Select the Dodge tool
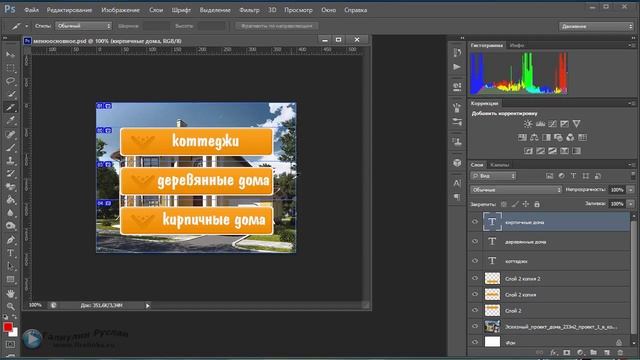This screenshot has height=360, width=640. [10, 226]
